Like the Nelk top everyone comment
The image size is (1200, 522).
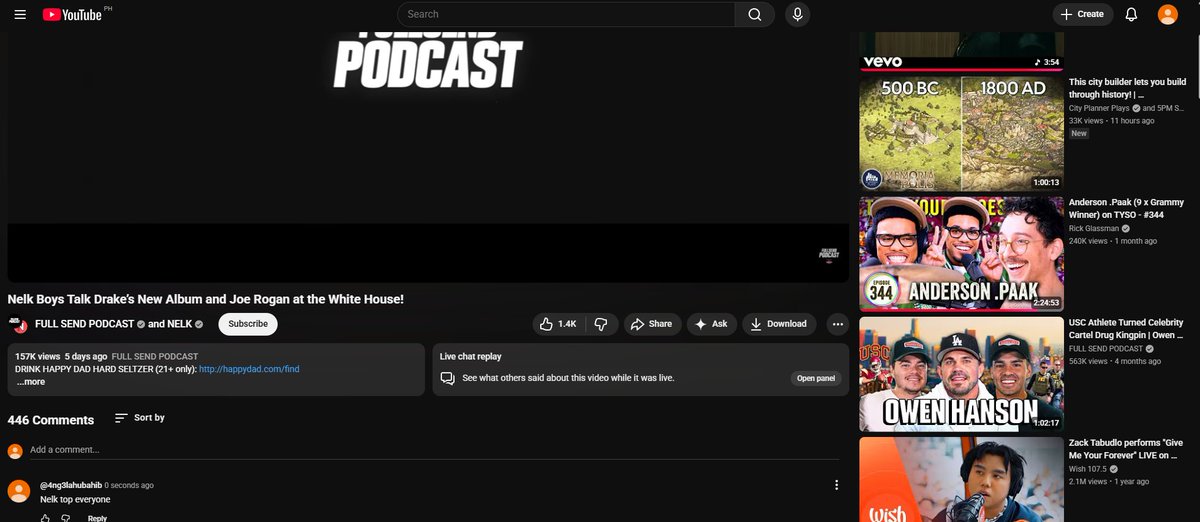(x=45, y=518)
